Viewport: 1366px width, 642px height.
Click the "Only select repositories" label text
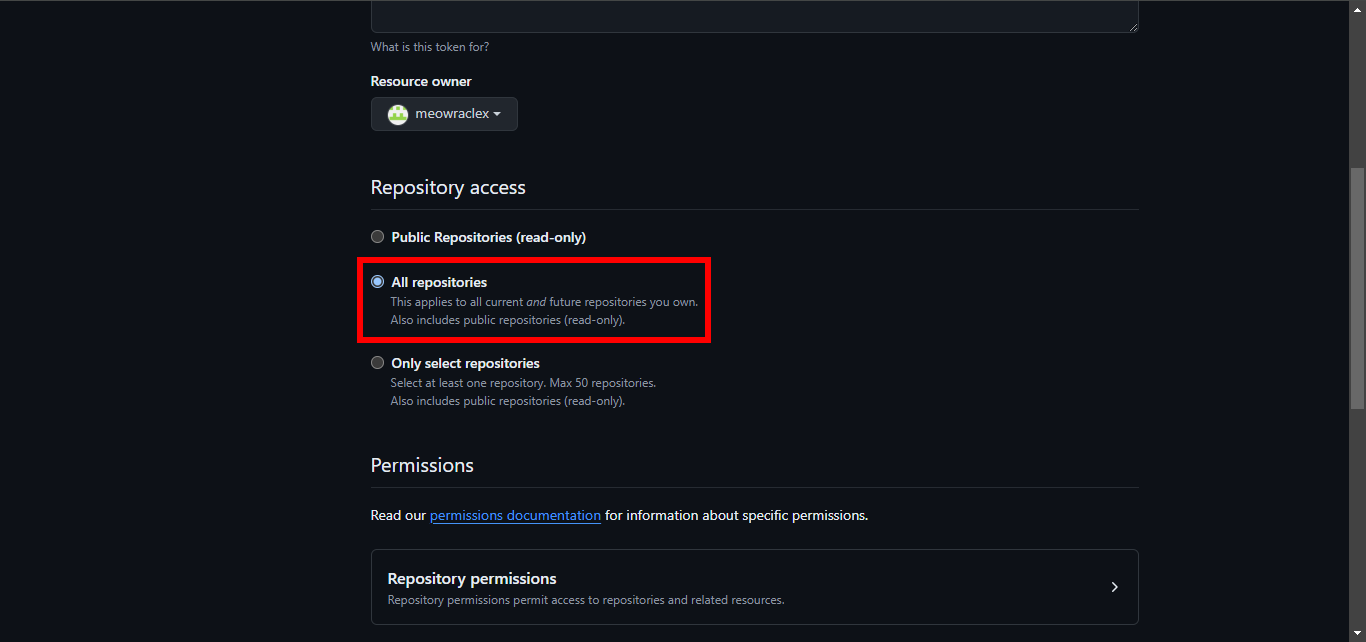465,363
